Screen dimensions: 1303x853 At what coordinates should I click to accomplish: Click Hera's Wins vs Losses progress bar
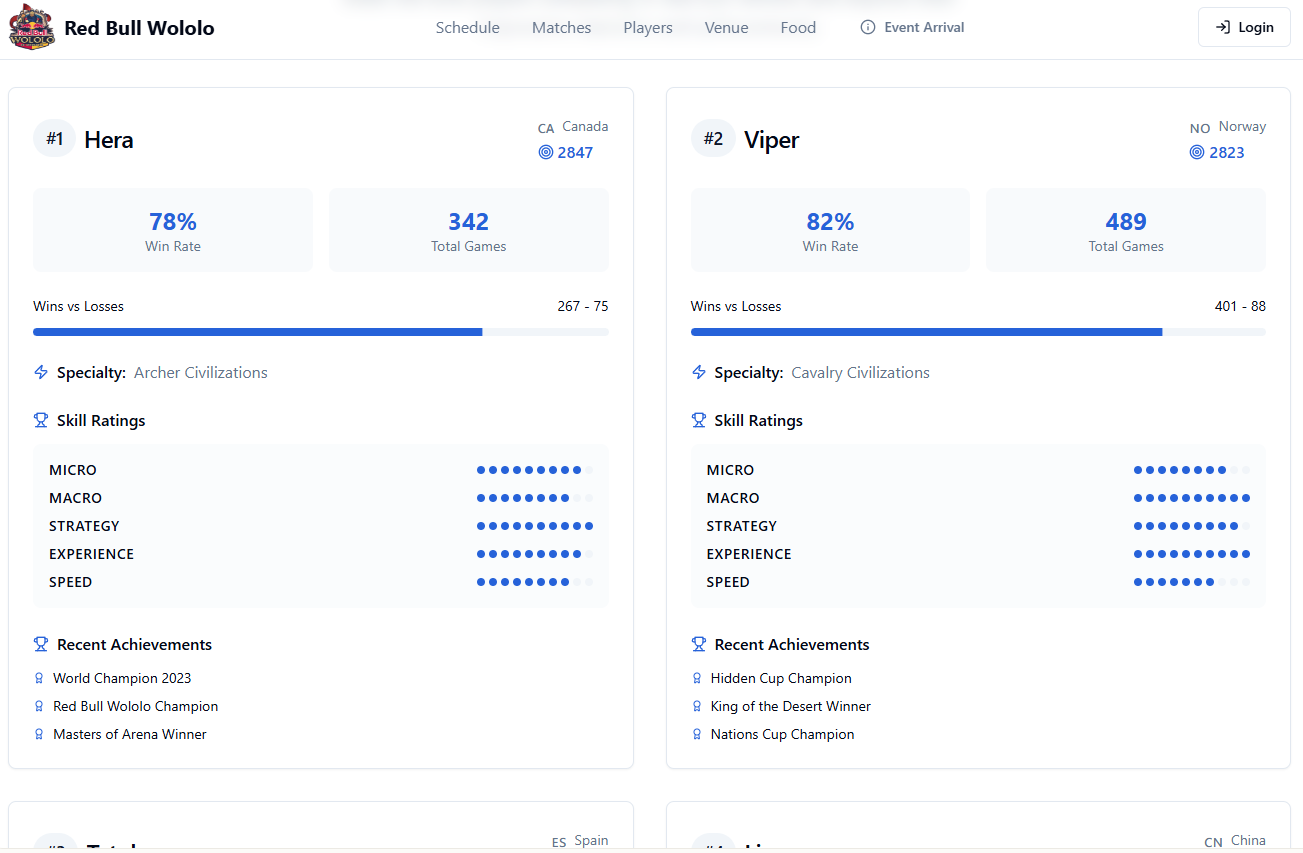point(320,332)
